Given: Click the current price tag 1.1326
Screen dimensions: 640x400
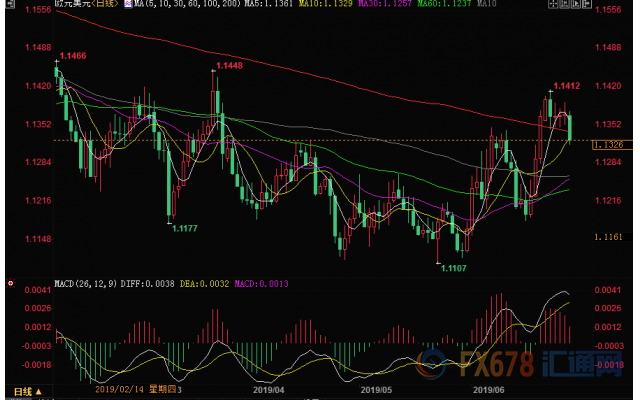Looking at the screenshot, I should (x=611, y=144).
